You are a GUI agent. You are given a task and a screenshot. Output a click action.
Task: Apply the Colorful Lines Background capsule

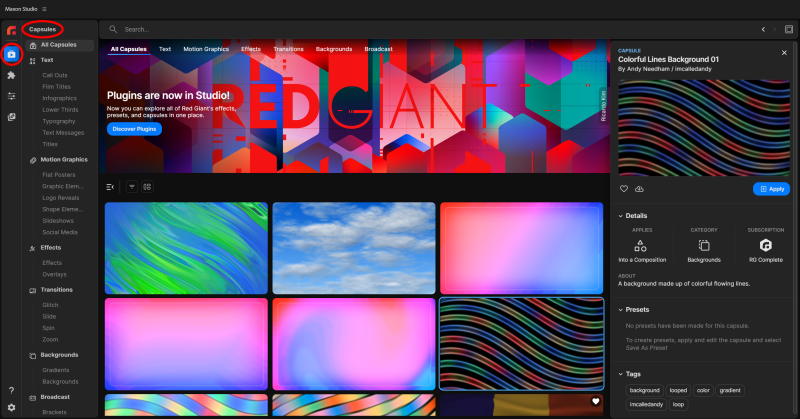pyautogui.click(x=771, y=189)
